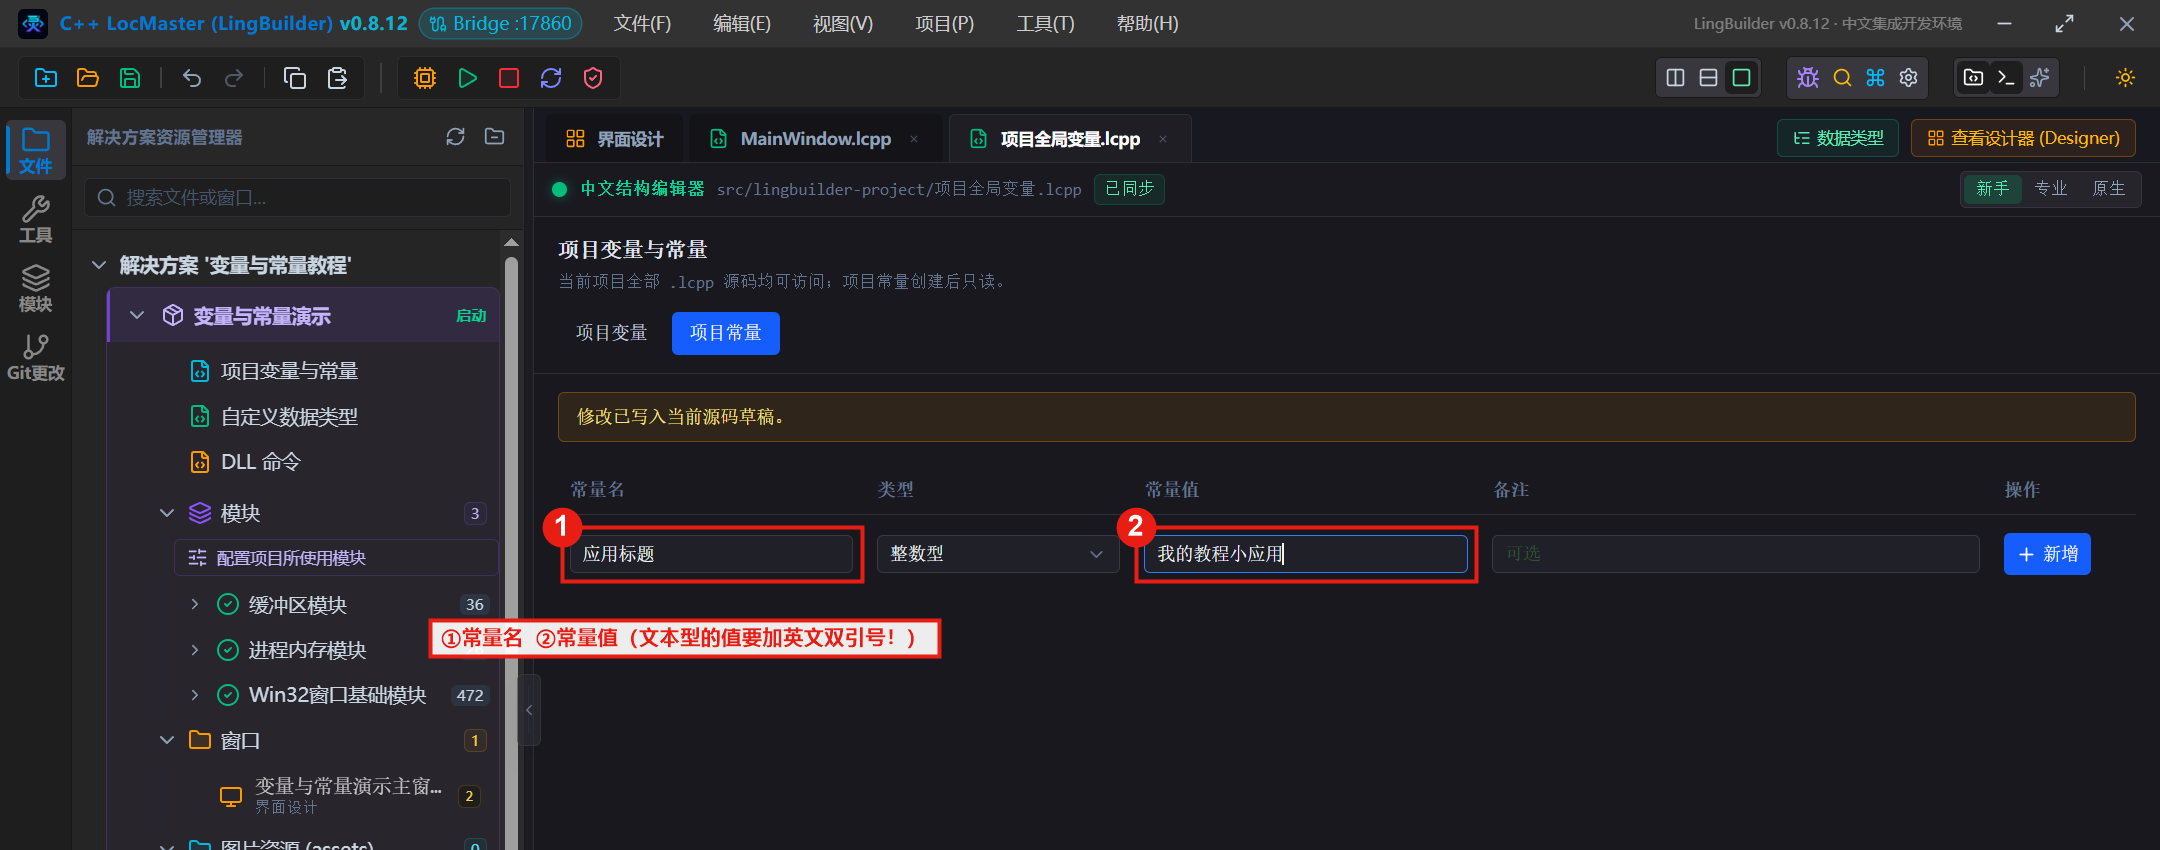Viewport: 2160px width, 850px height.
Task: Select 原生 mode option
Action: (2108, 189)
